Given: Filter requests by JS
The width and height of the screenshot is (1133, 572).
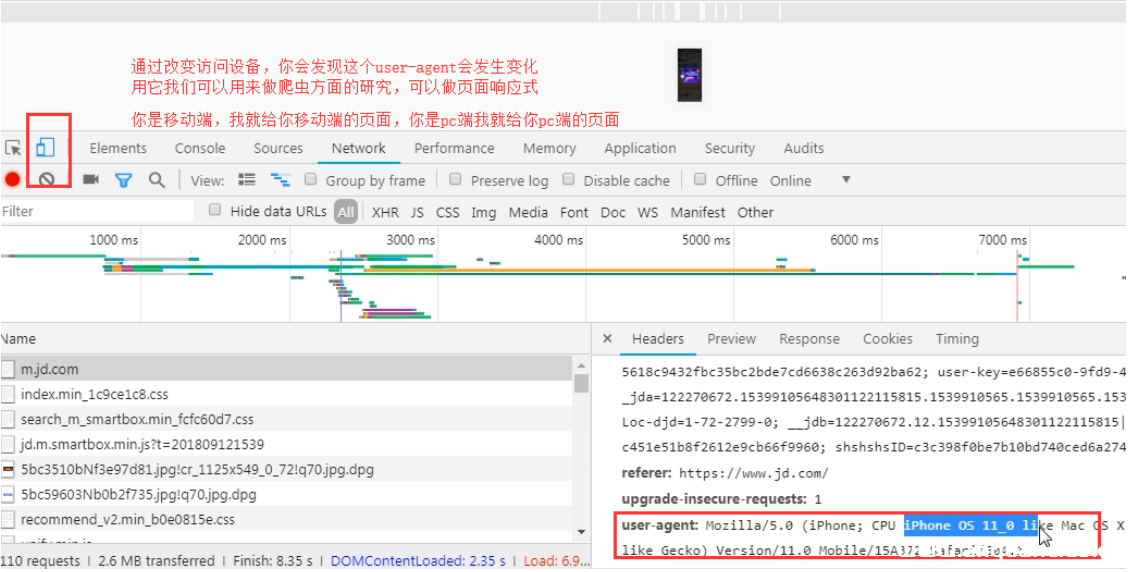Looking at the screenshot, I should (x=417, y=212).
